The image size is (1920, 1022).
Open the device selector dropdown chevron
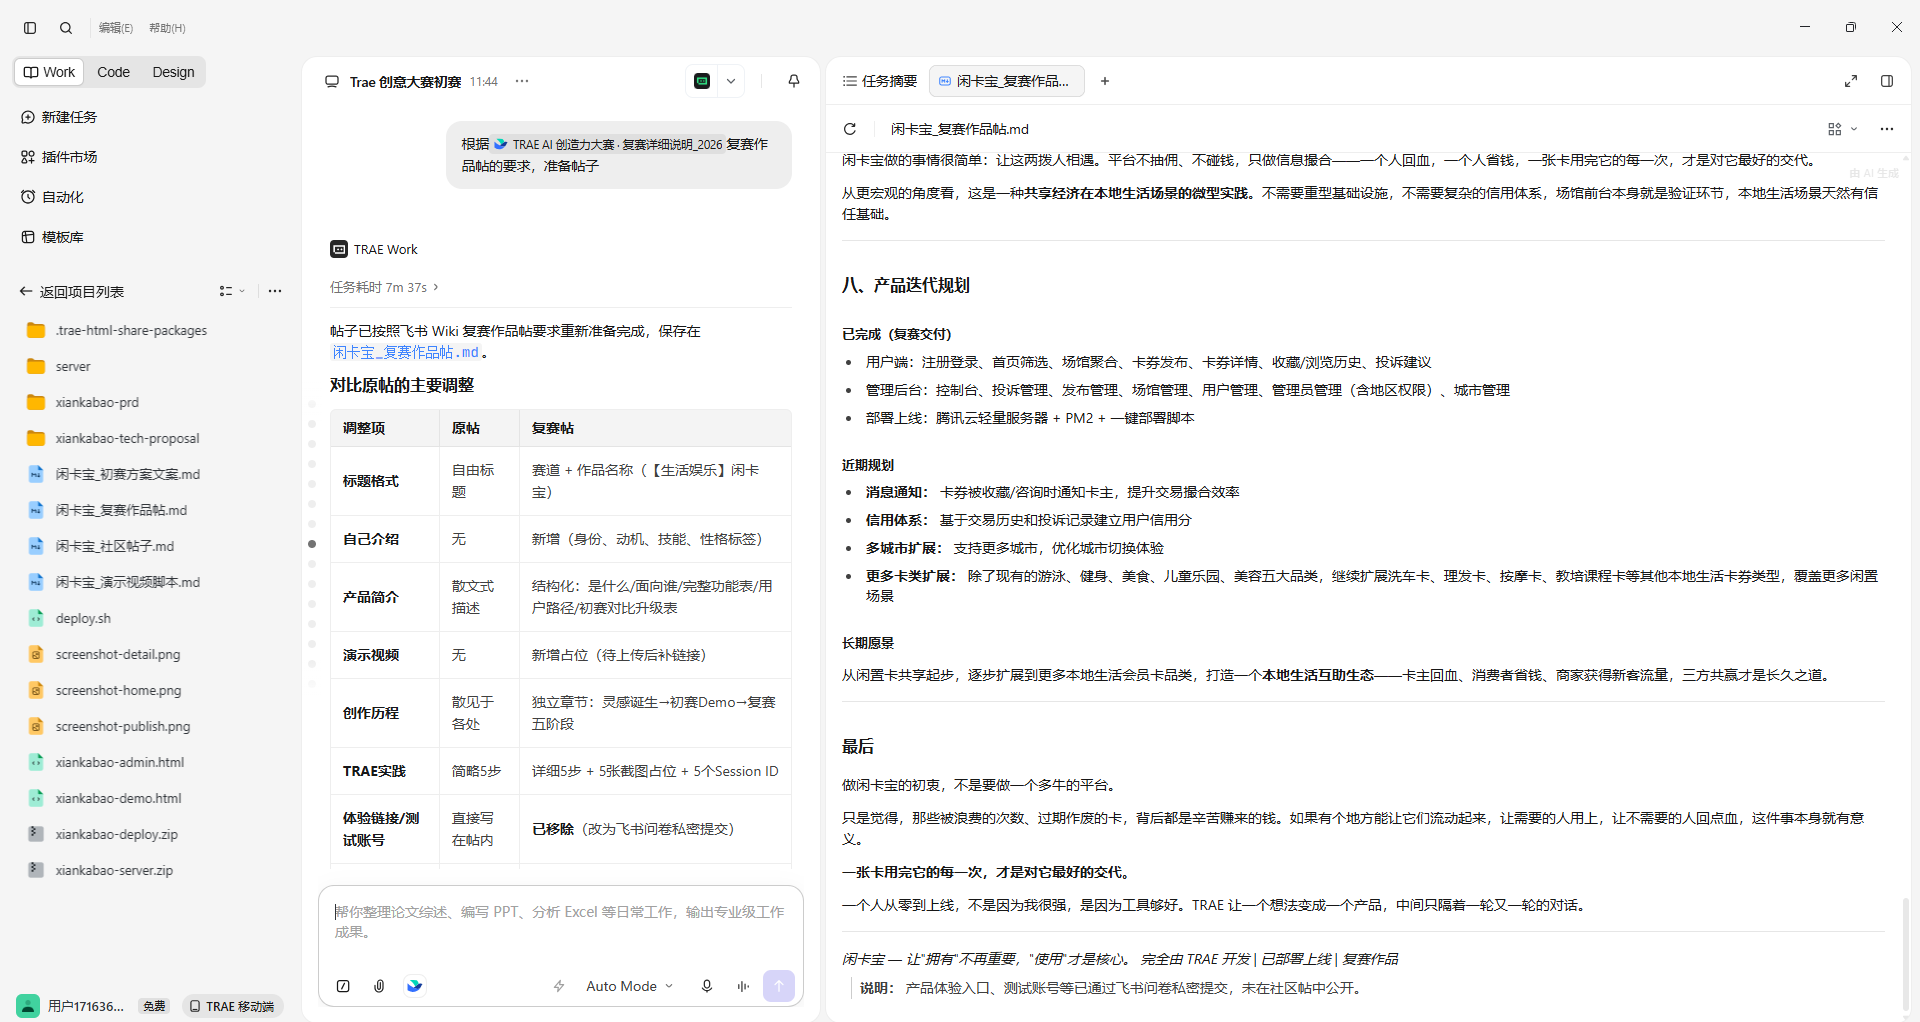731,81
